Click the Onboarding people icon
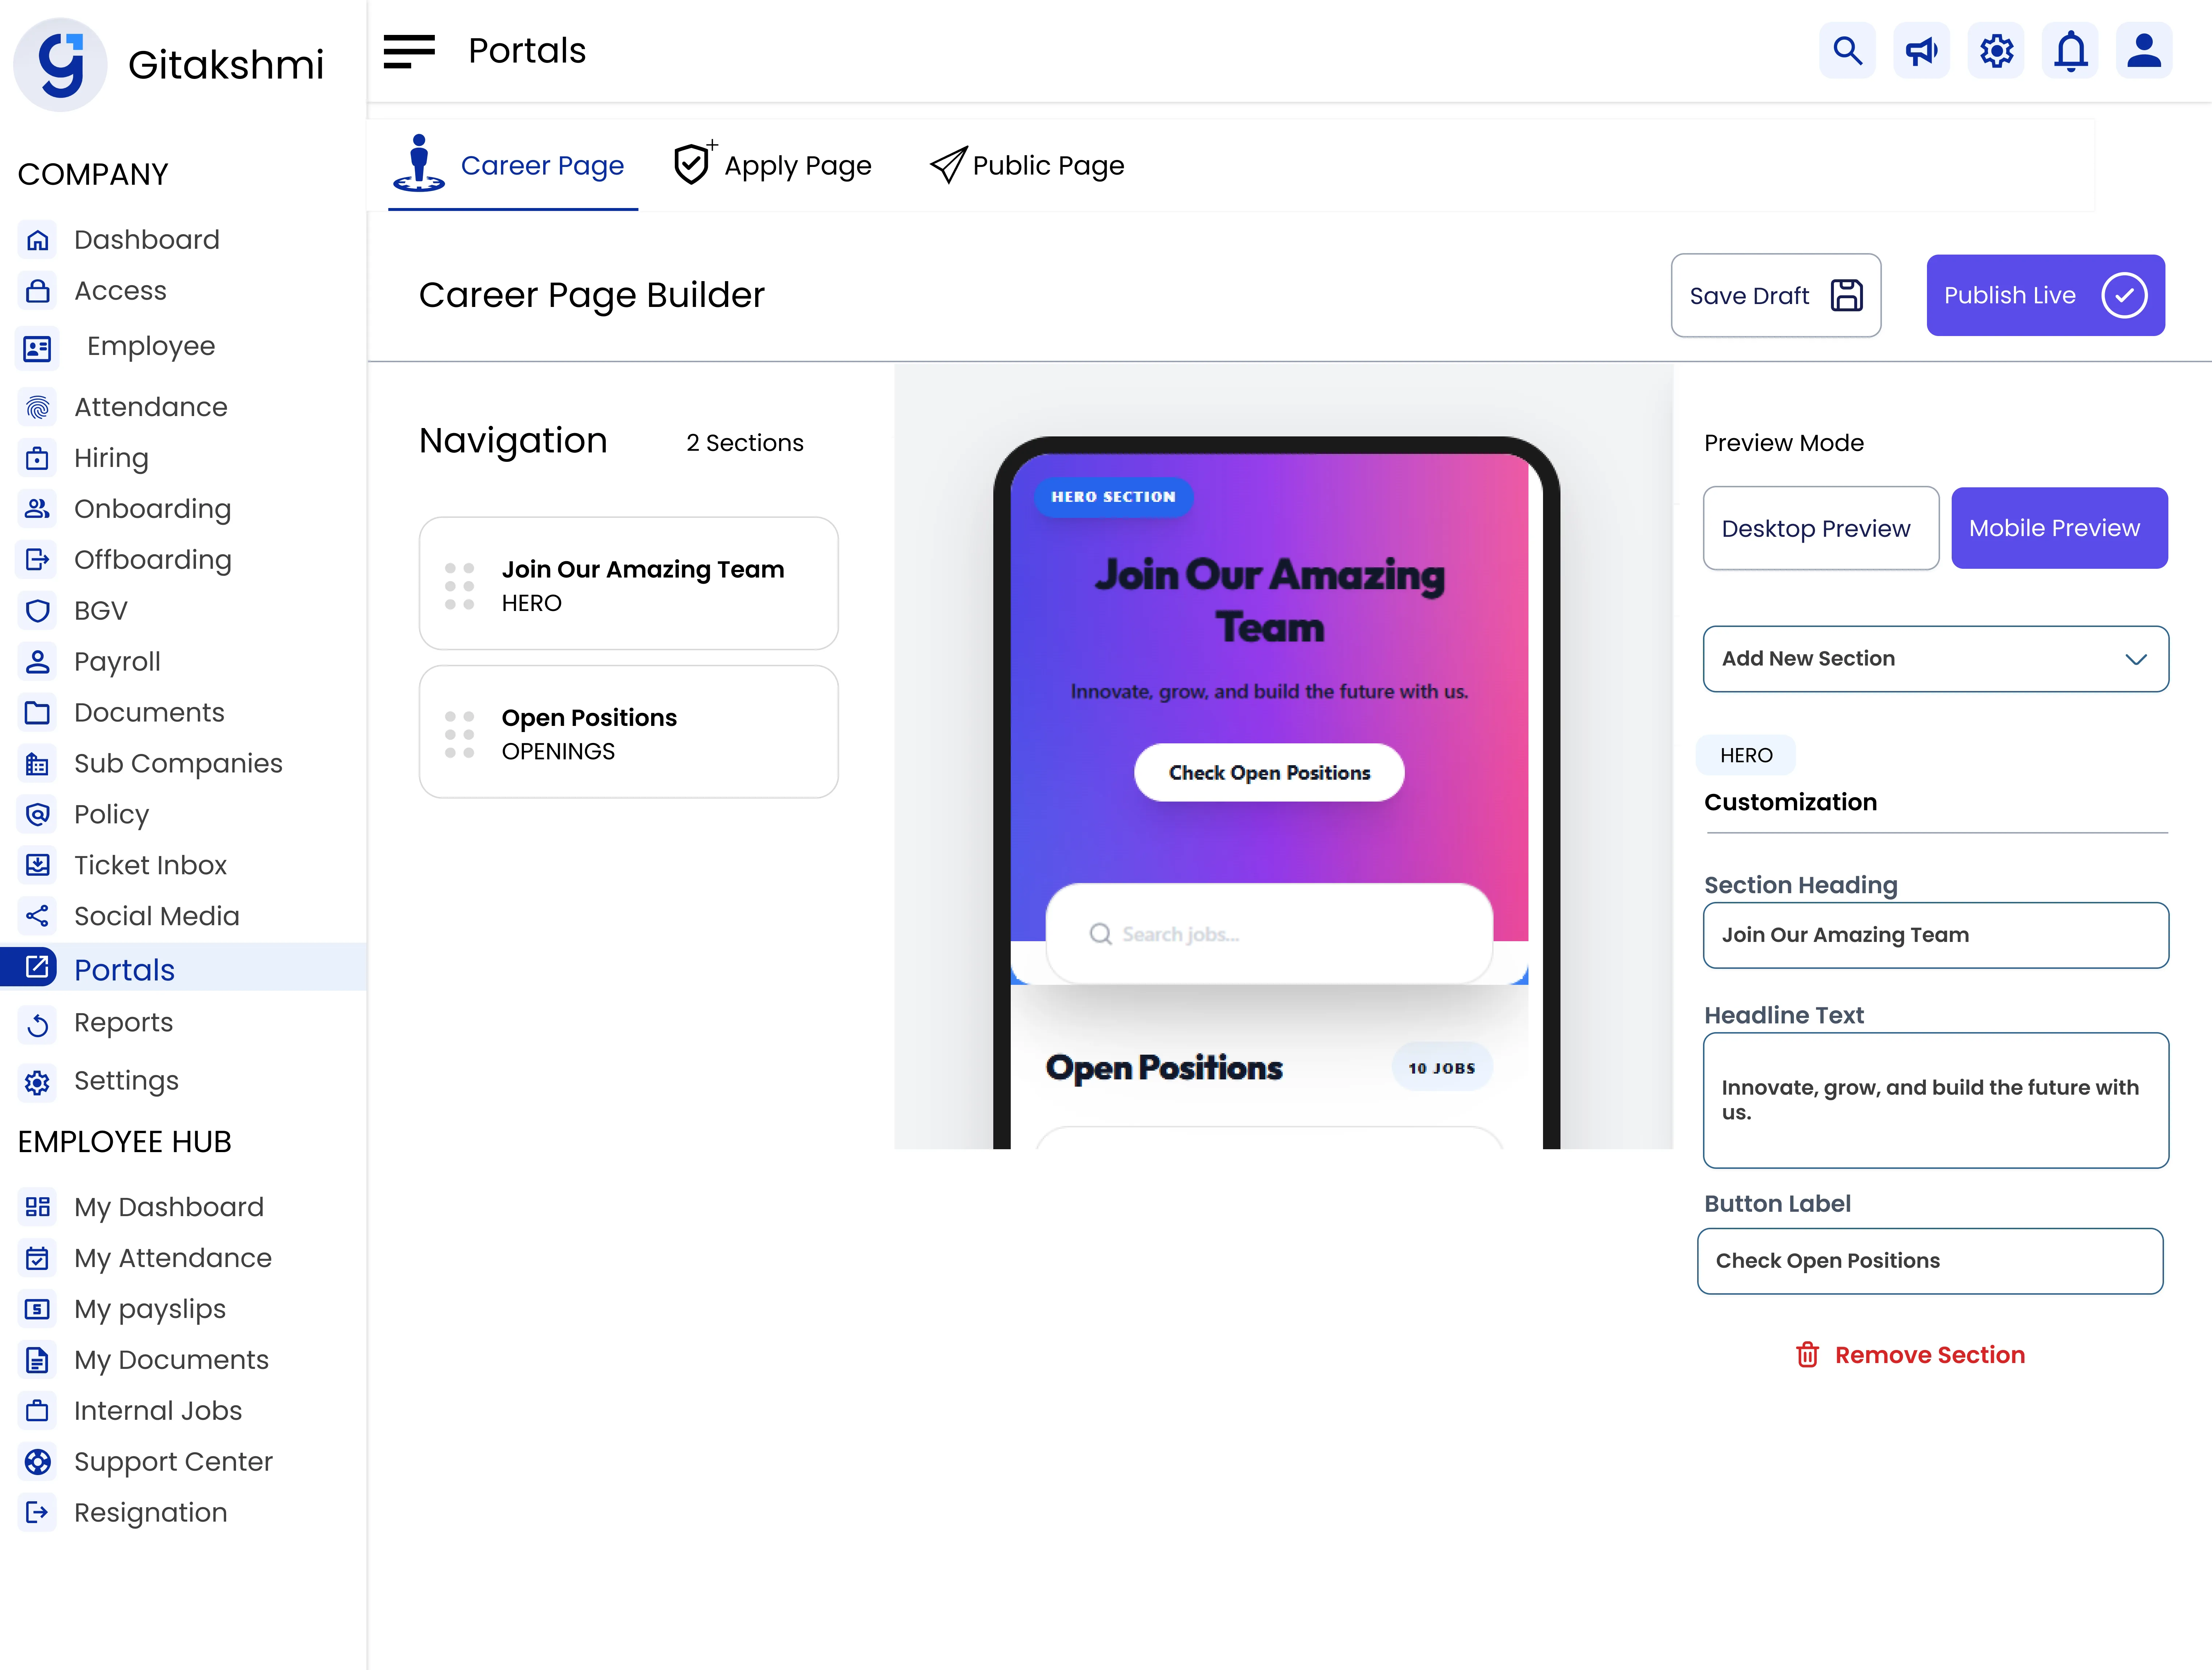The image size is (2212, 1670). pyautogui.click(x=37, y=509)
